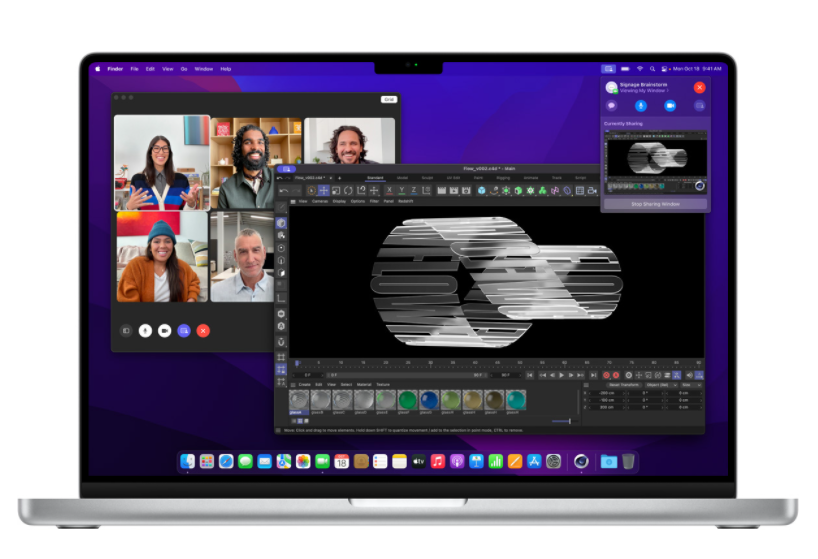Viewport: 818px width, 559px height.
Task: Toggle camera in FaceTime window controls
Action: [x=164, y=331]
